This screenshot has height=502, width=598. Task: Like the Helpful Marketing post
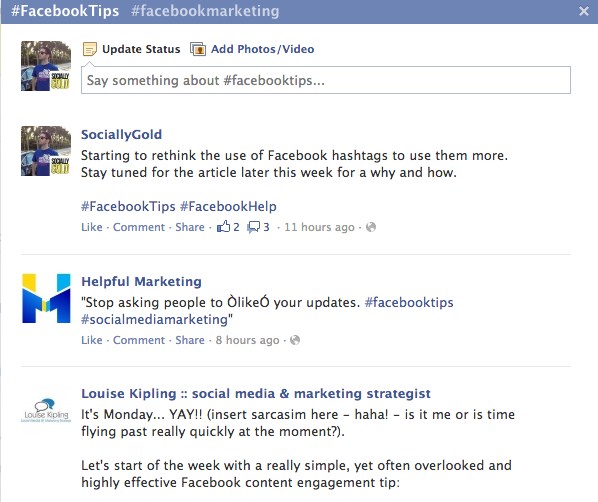coord(92,340)
